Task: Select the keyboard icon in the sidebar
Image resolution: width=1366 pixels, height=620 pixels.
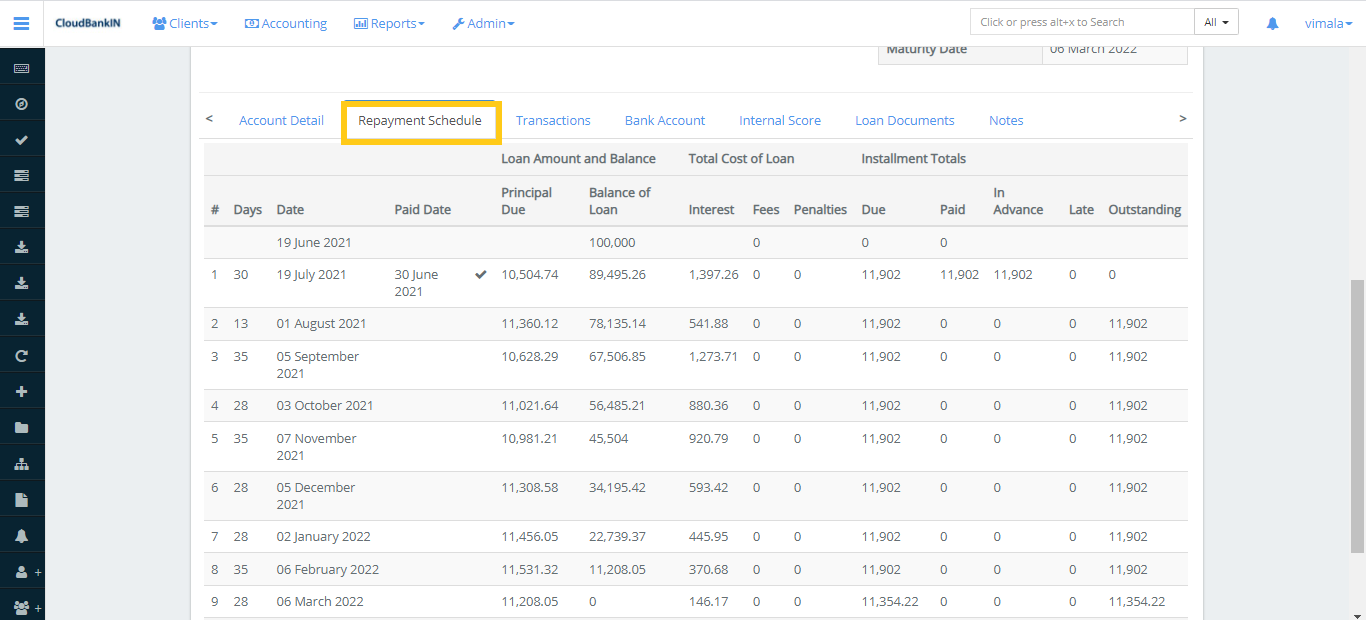Action: pyautogui.click(x=21, y=68)
